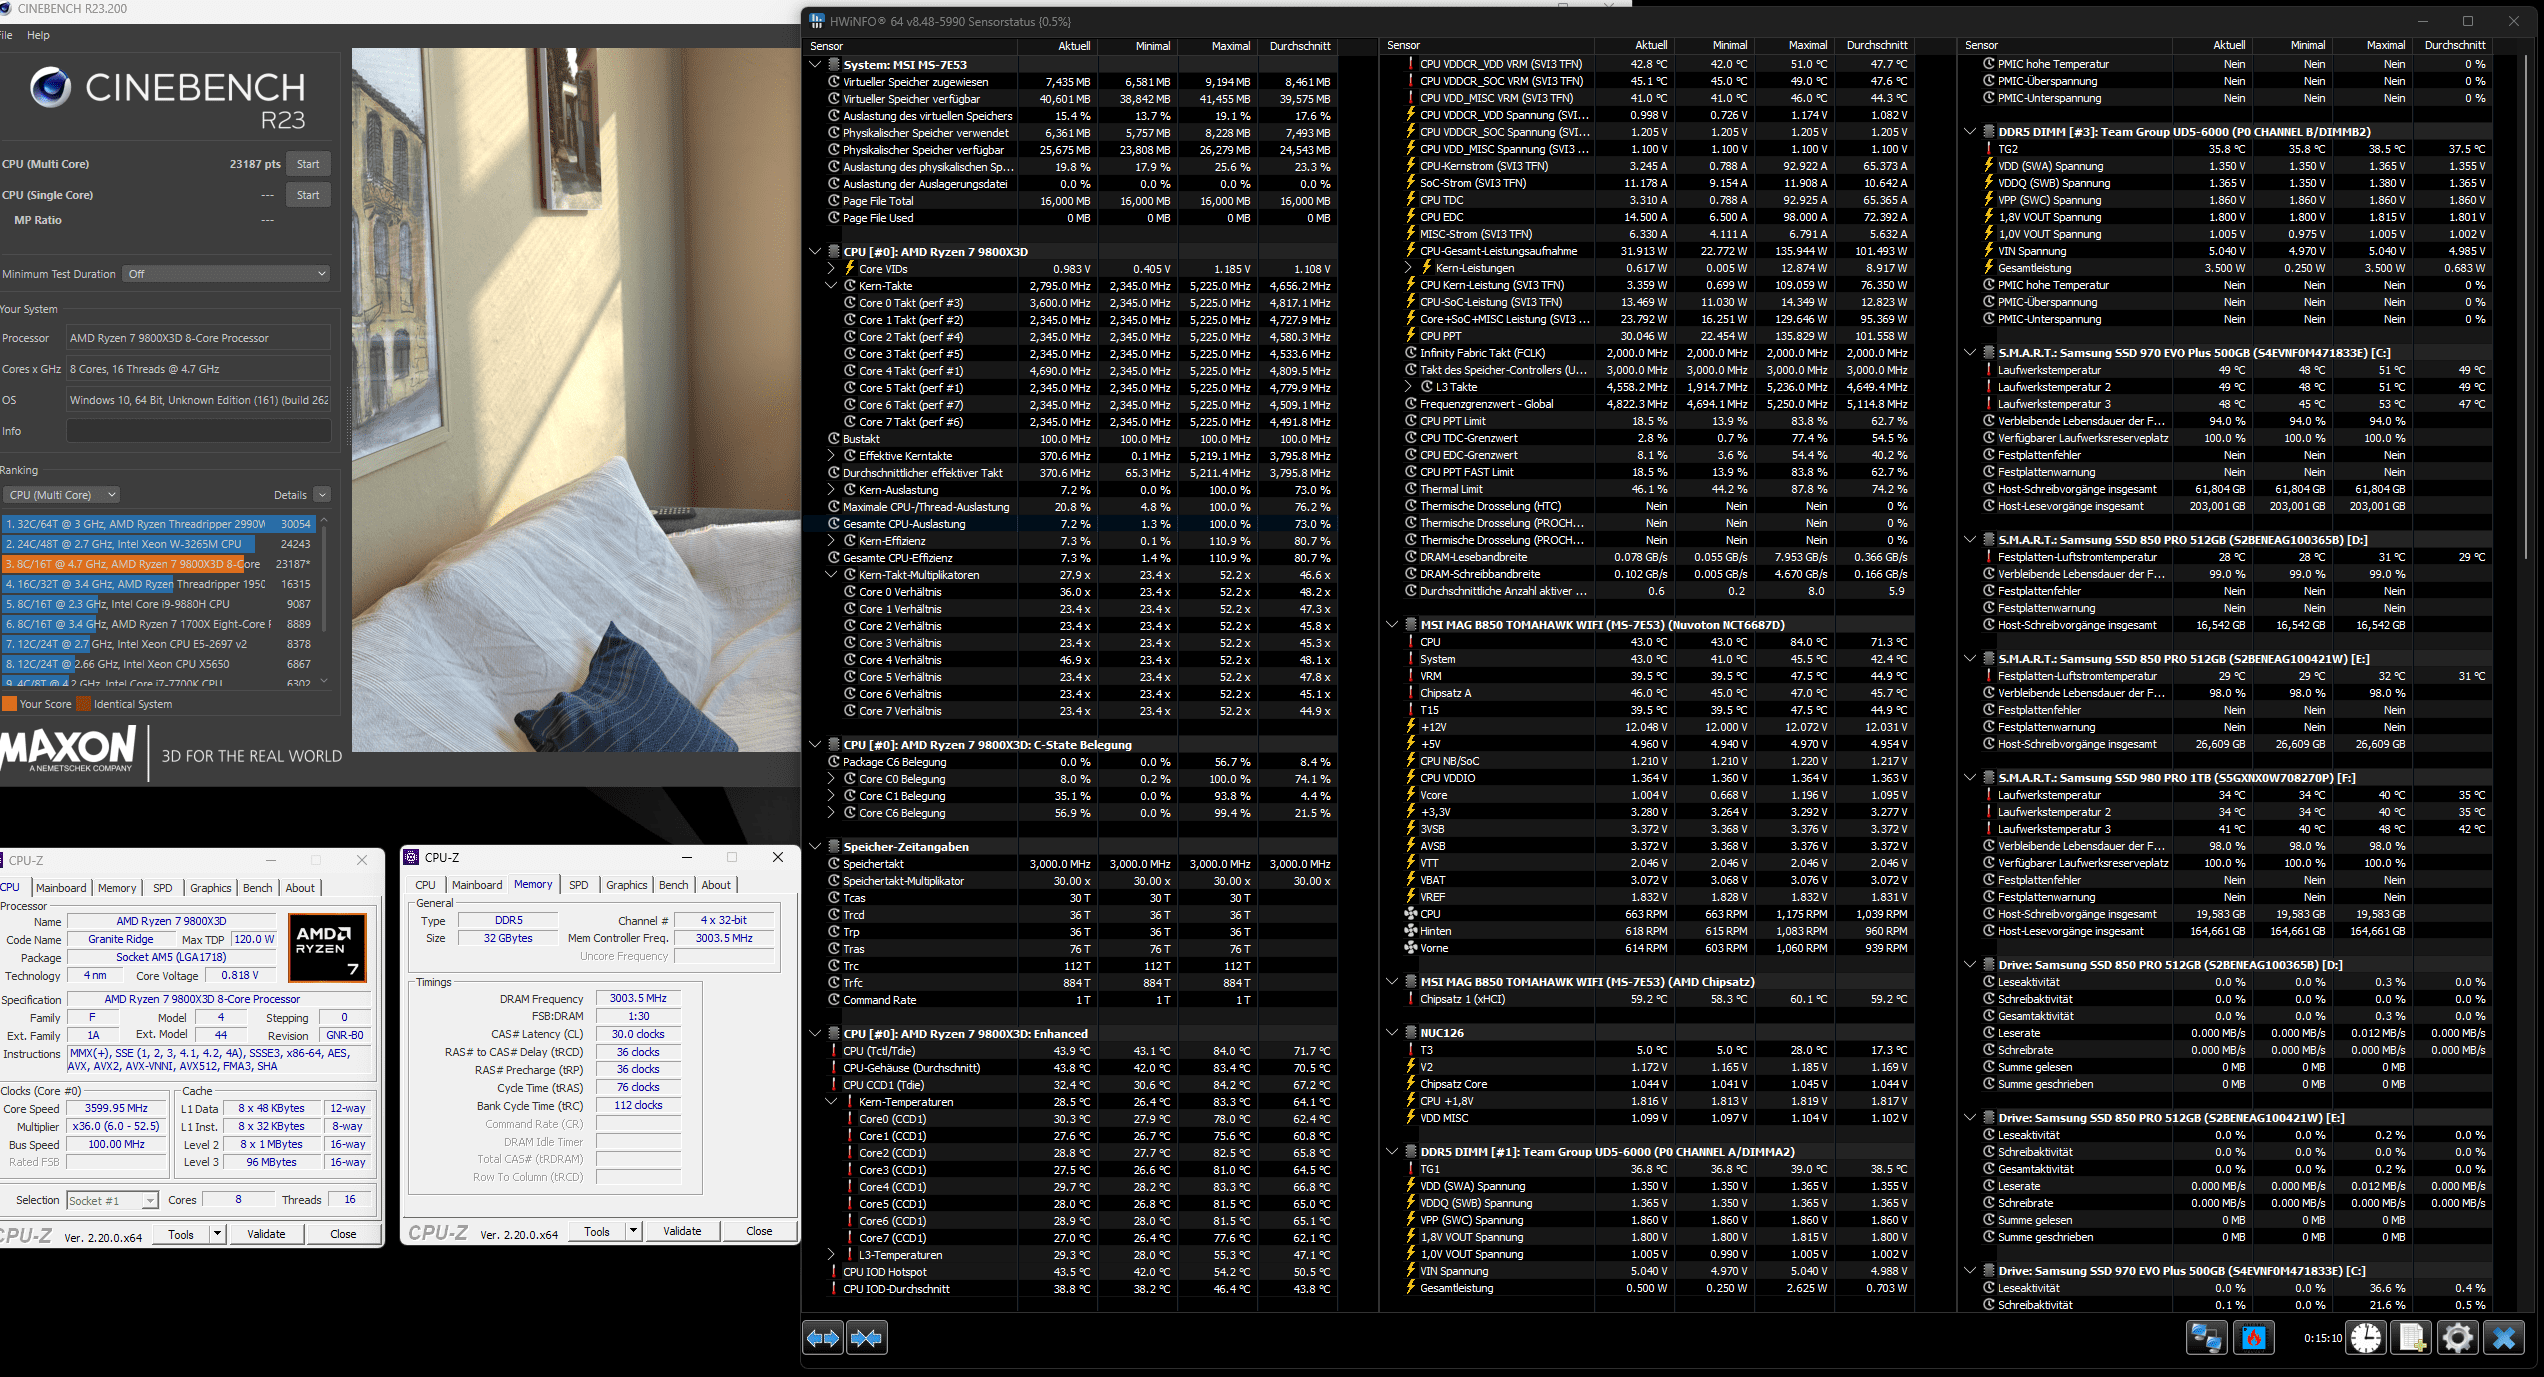Collapse the Kern-Takte tree node

coord(831,286)
